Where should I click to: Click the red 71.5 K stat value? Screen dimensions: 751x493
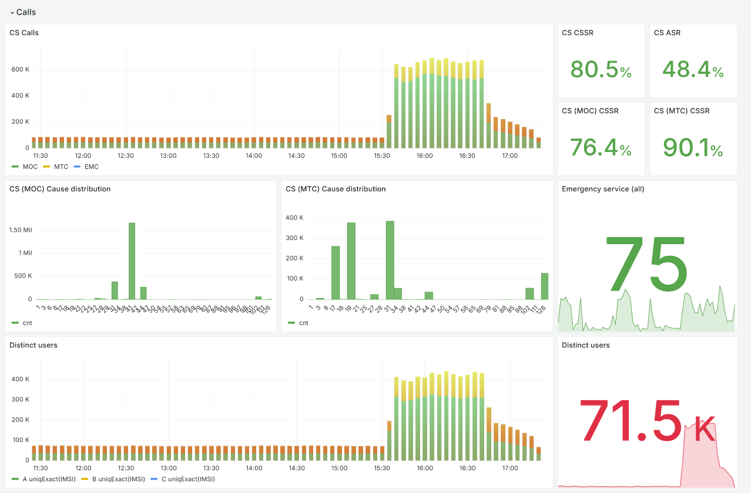tap(646, 422)
